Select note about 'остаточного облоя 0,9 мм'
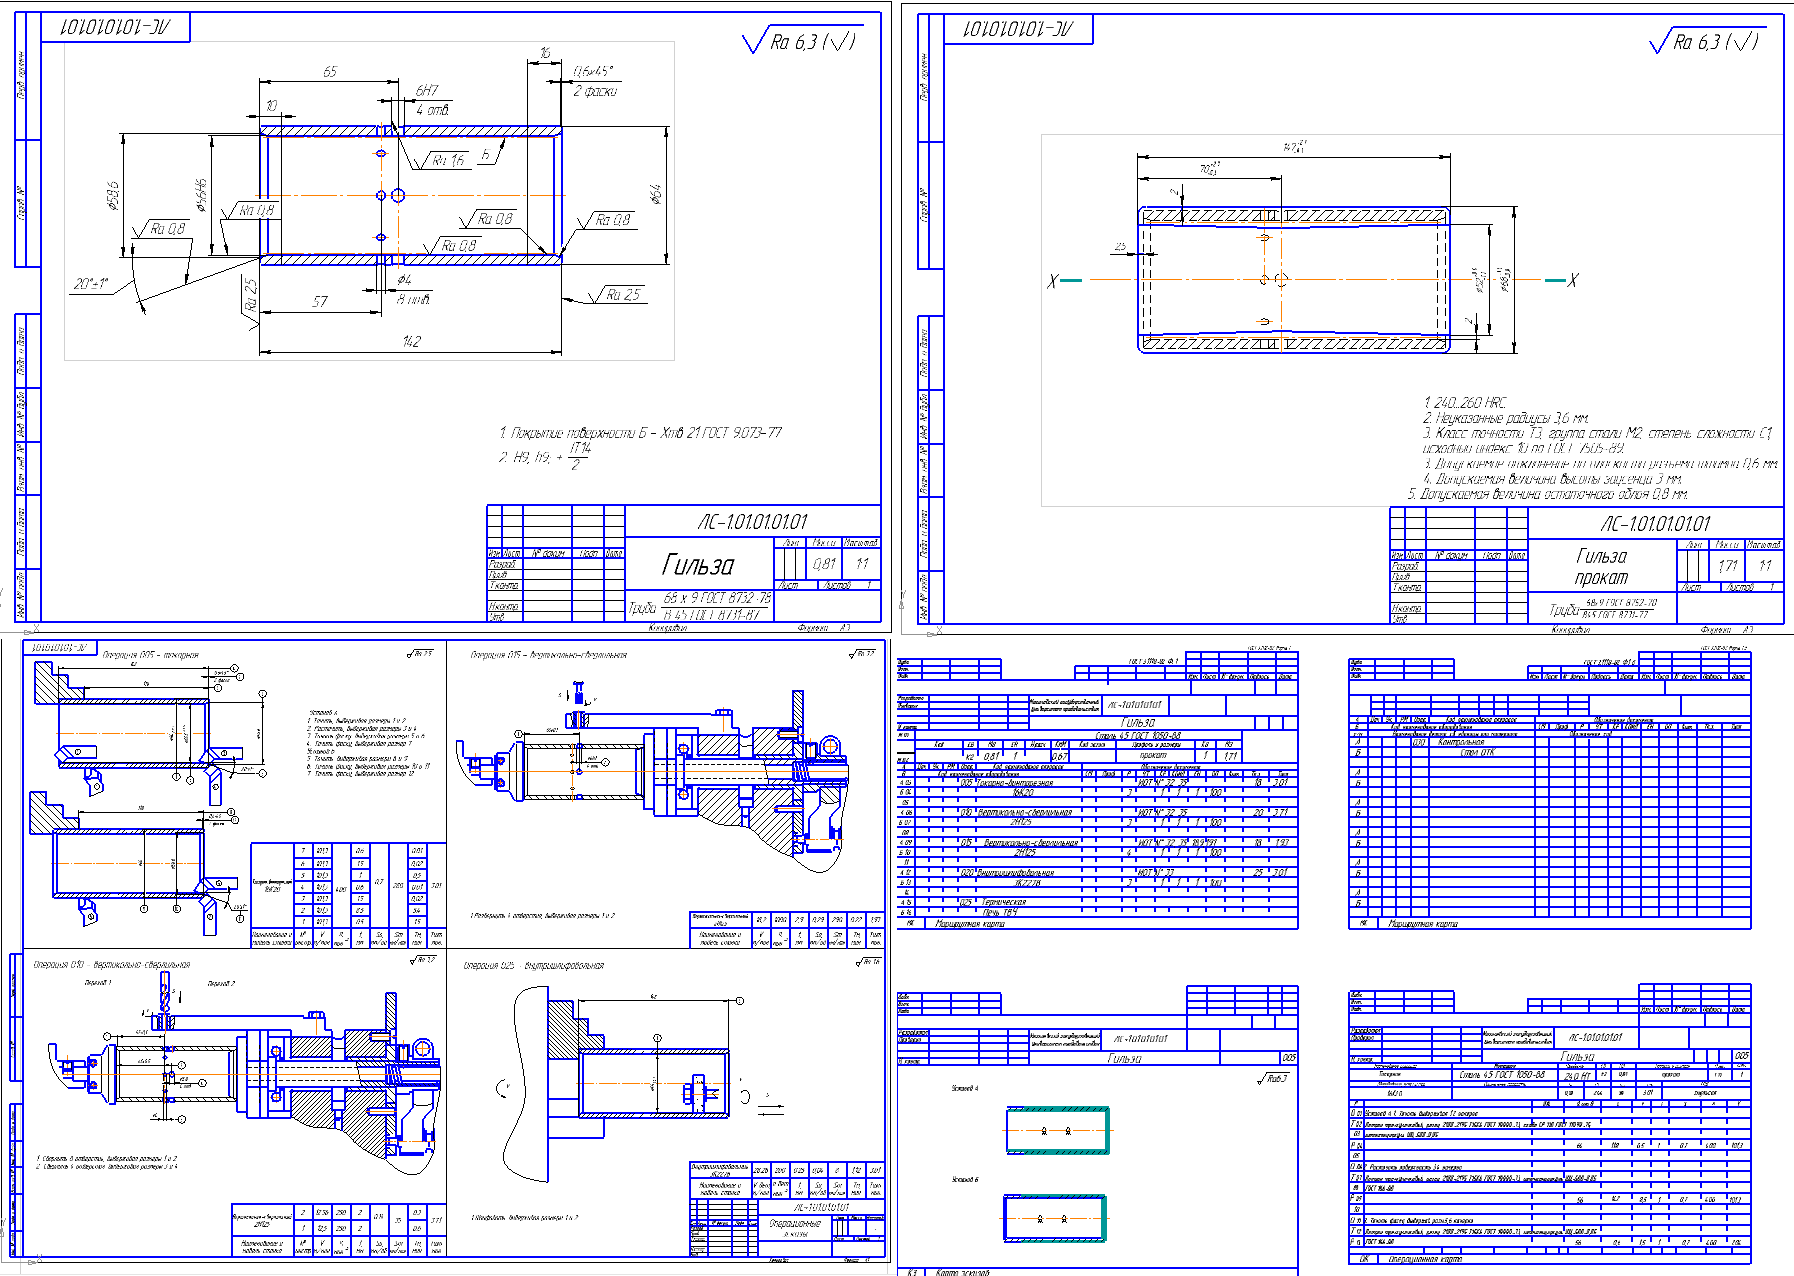The width and height of the screenshot is (1794, 1276). (x=1548, y=494)
